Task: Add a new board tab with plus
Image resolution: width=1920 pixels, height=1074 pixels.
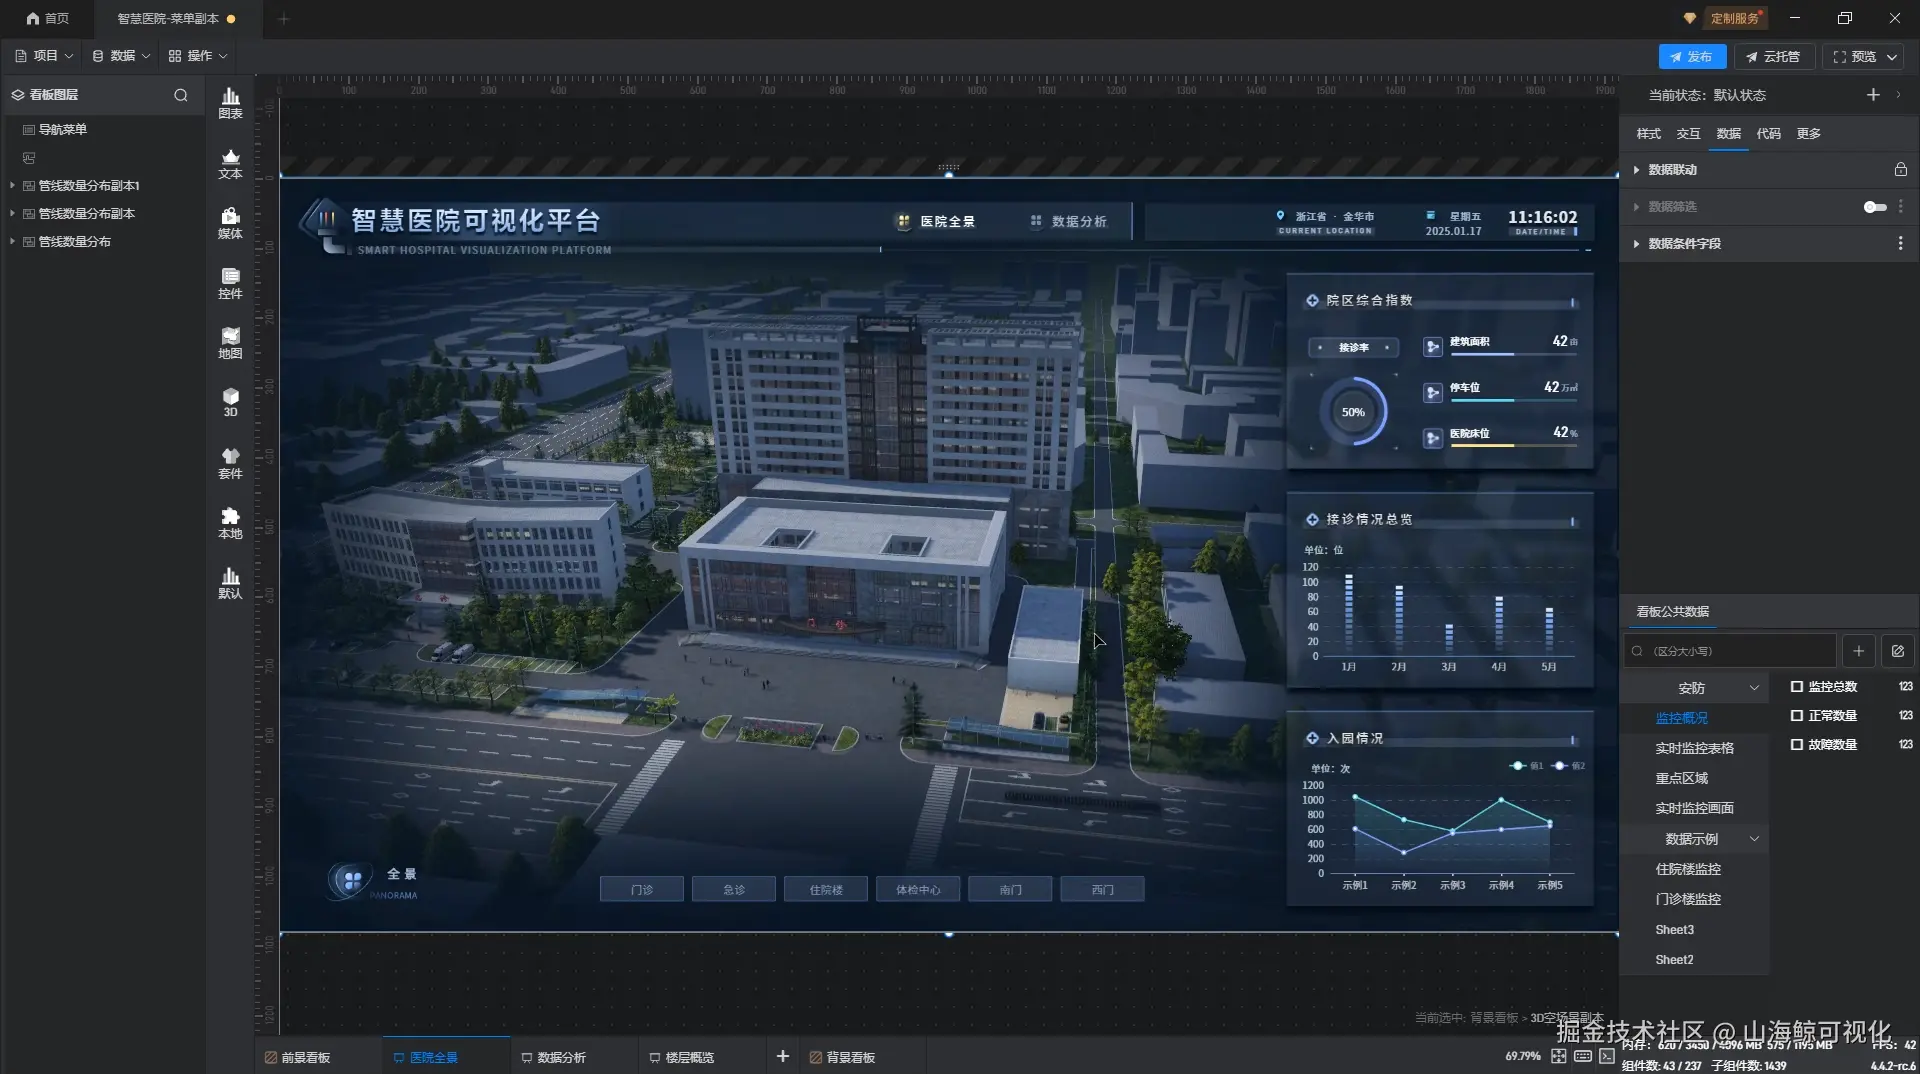Action: 782,1056
